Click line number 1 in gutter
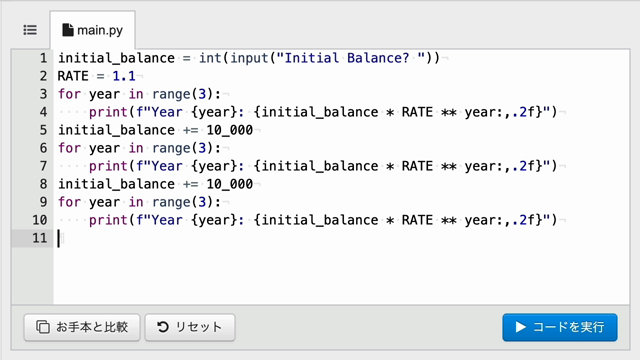 [43, 58]
